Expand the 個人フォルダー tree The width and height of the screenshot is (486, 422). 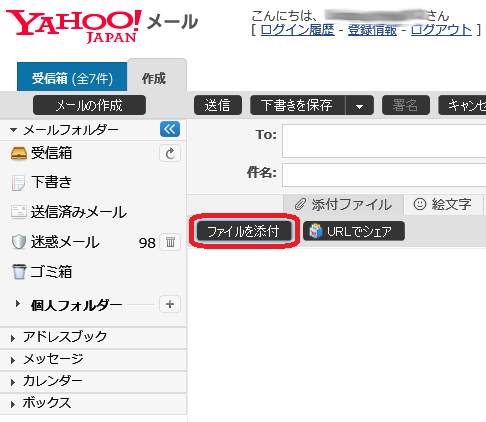click(x=18, y=304)
